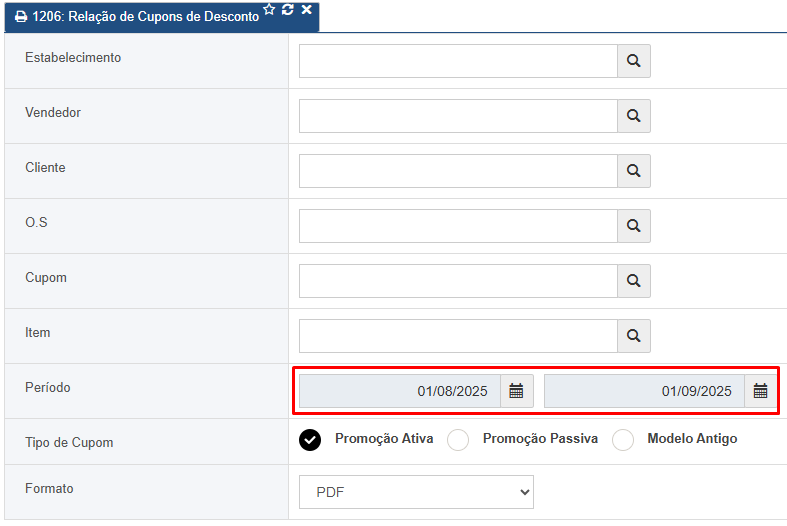This screenshot has width=787, height=526.
Task: Focus the Cliente input field
Action: [458, 171]
